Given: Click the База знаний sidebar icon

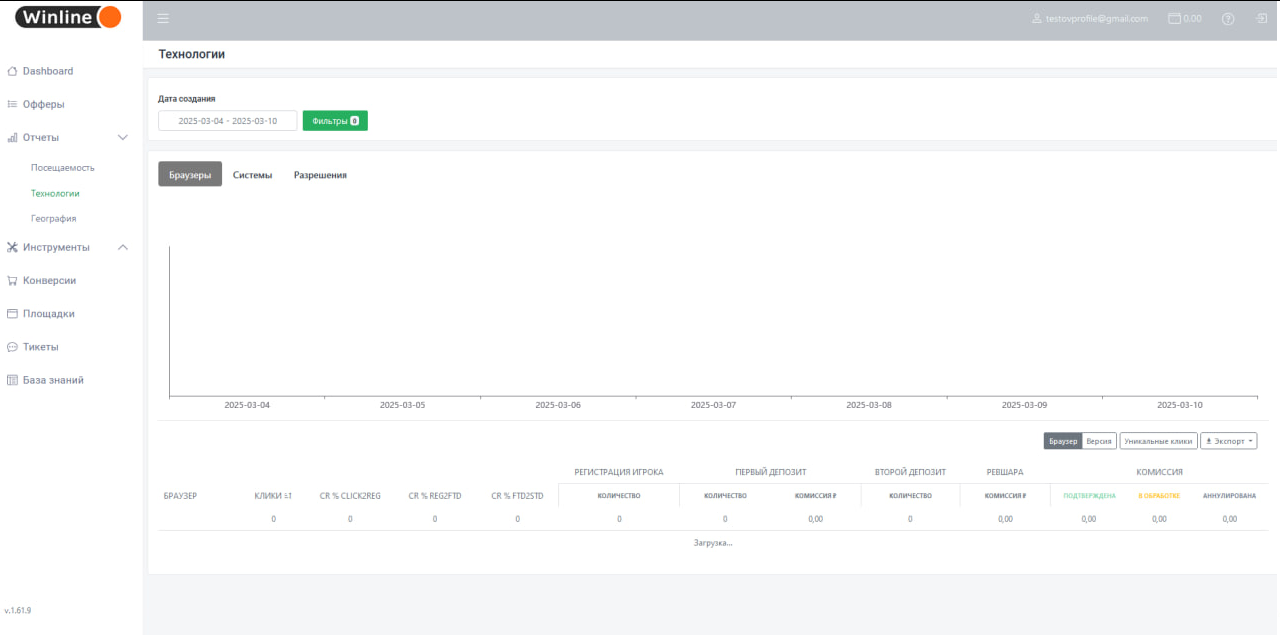Looking at the screenshot, I should [x=13, y=380].
